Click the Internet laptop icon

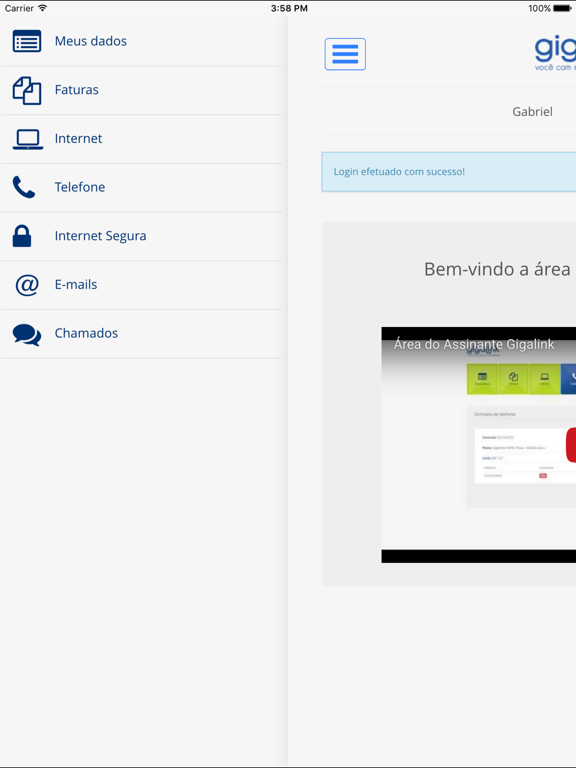(x=27, y=139)
